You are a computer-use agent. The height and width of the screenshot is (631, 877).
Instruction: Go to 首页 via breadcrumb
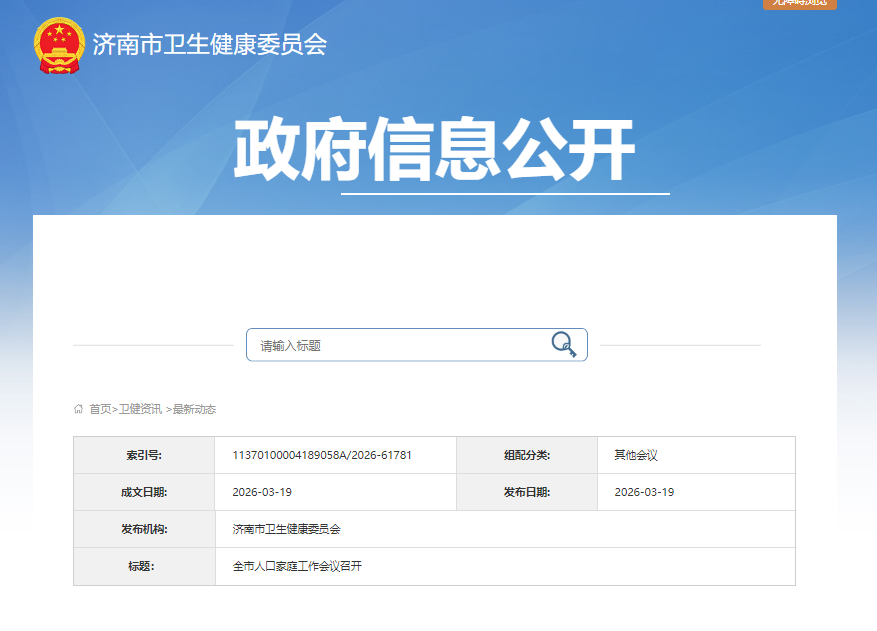[100, 409]
